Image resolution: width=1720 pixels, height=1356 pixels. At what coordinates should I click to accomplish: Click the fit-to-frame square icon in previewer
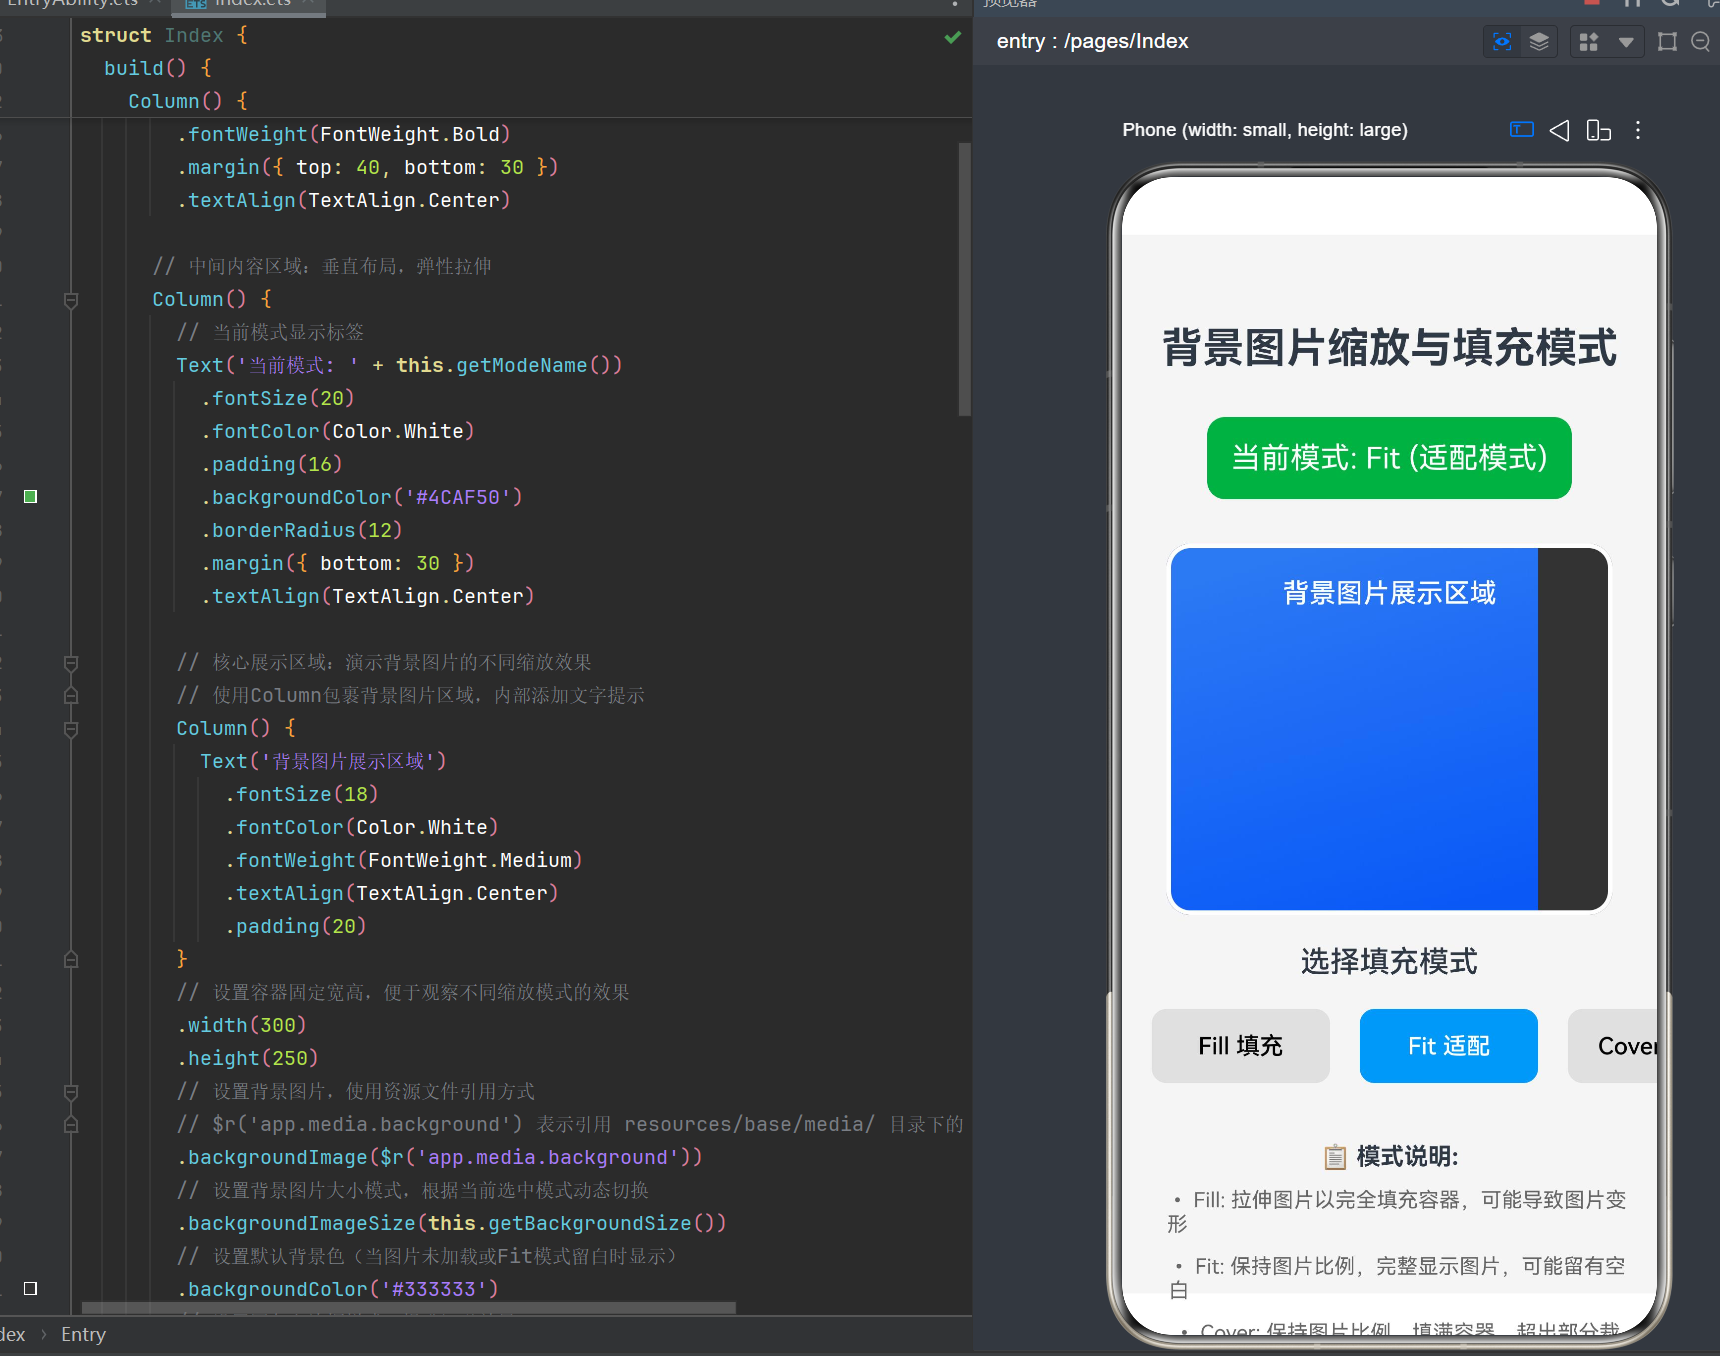coord(1667,42)
